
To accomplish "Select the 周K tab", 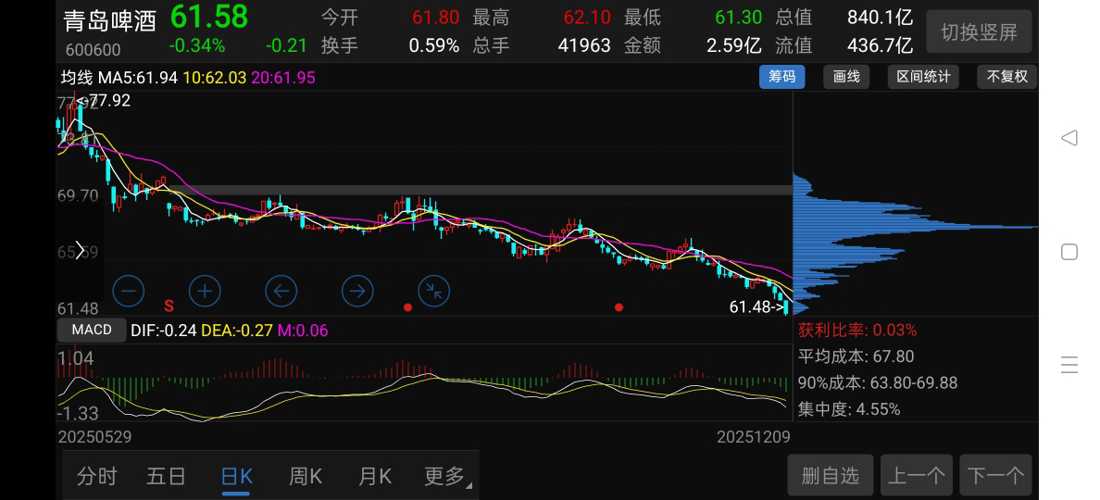I will [x=305, y=477].
